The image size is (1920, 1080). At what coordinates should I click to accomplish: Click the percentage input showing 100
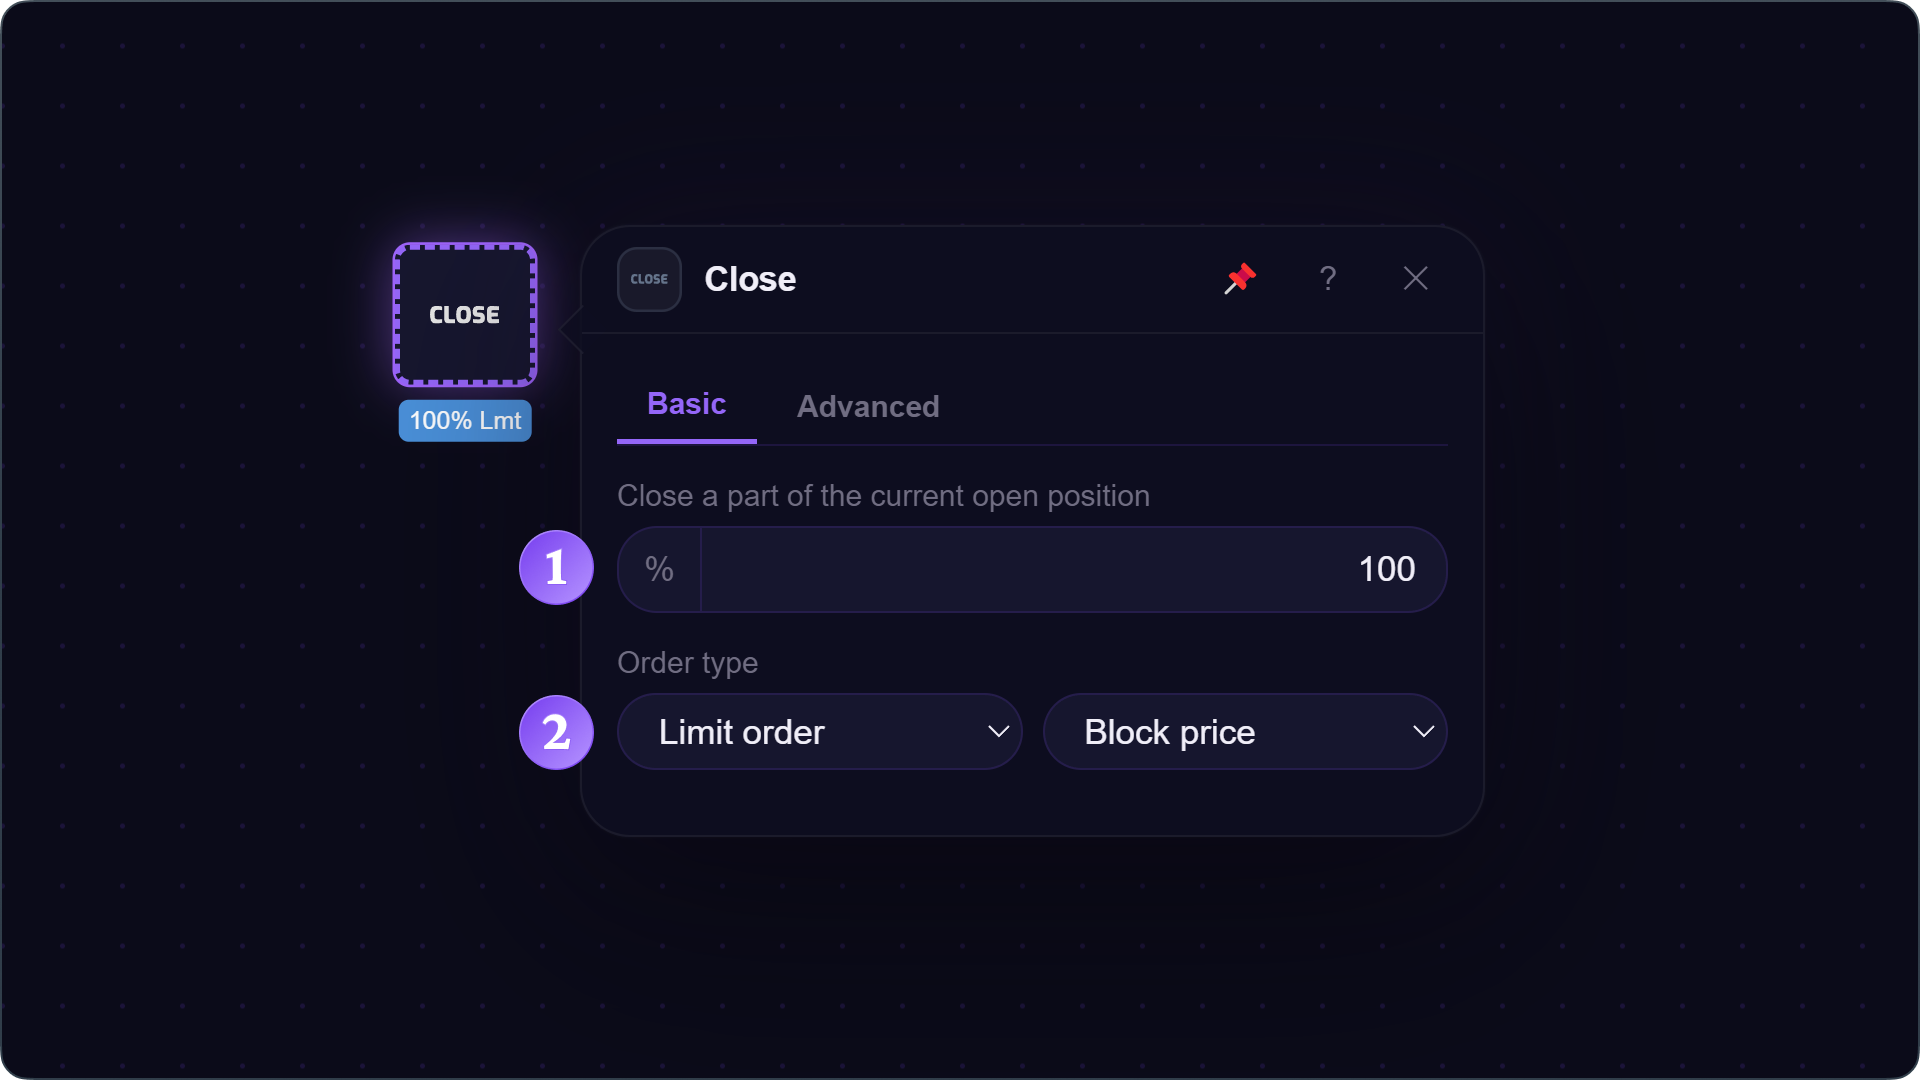coord(1074,569)
